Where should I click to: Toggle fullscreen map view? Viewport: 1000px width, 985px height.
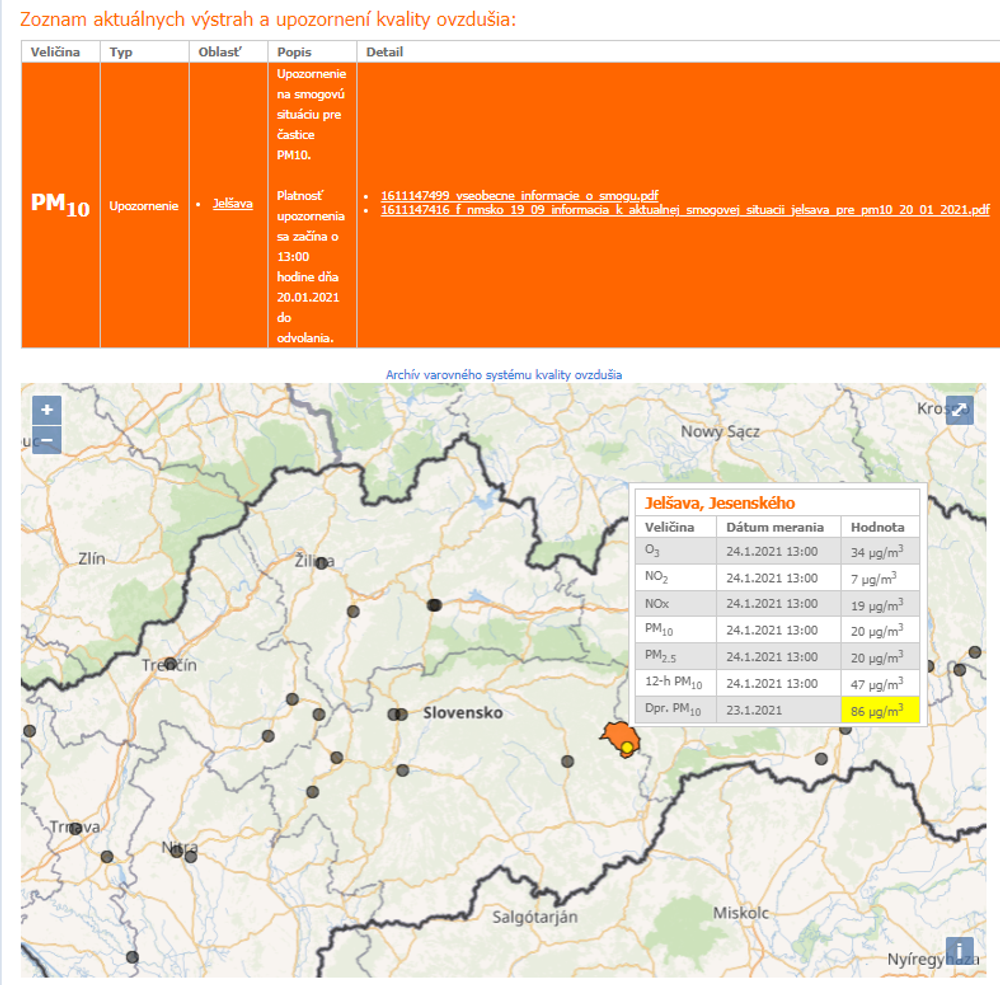click(x=959, y=410)
